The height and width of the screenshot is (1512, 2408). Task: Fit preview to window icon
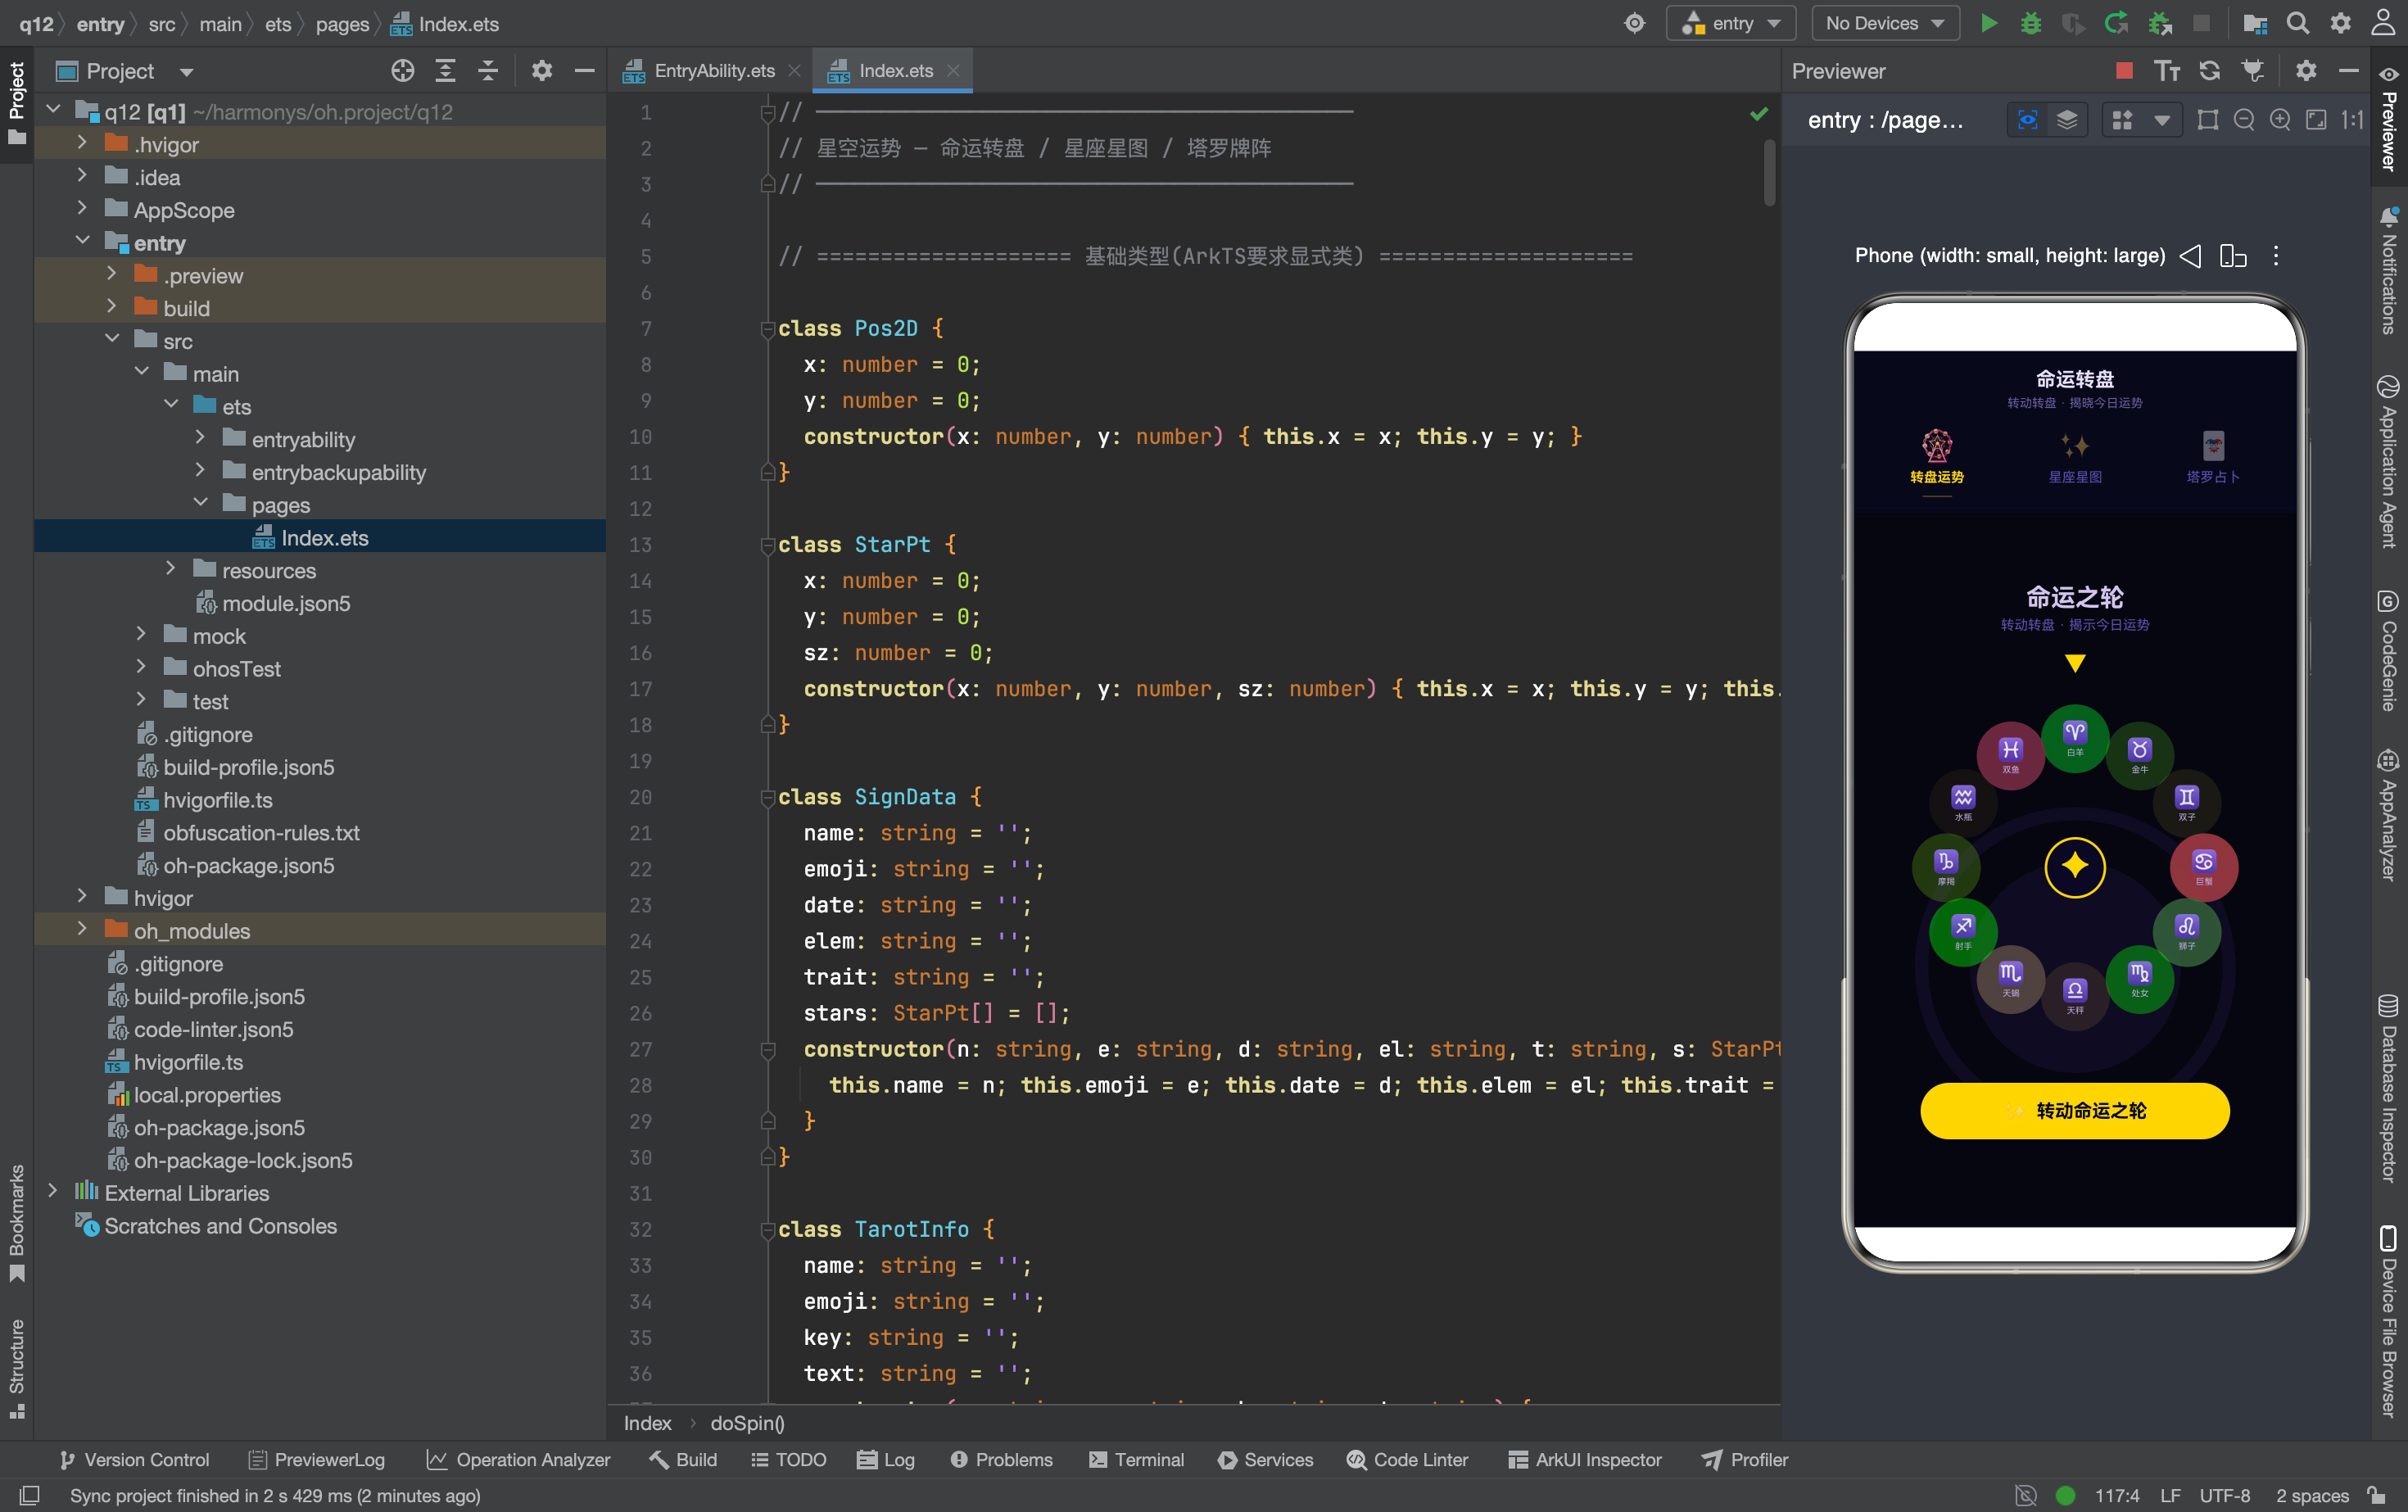[2316, 120]
